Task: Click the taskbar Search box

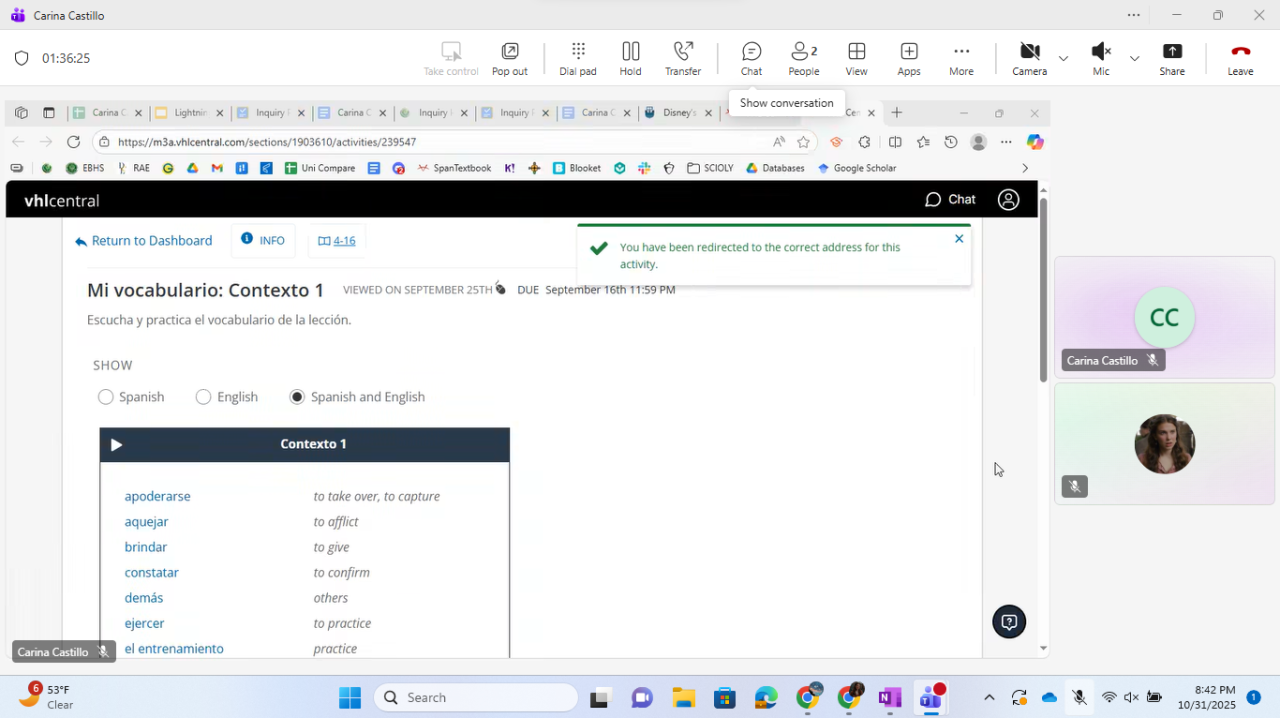Action: coord(476,697)
